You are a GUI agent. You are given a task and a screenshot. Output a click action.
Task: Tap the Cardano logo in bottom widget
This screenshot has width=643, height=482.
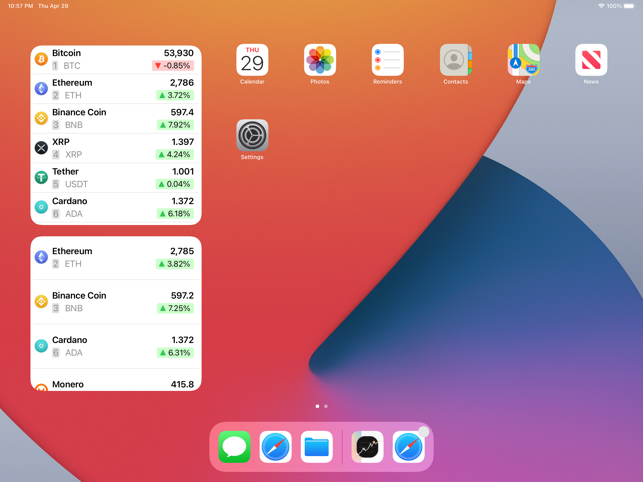pos(41,346)
